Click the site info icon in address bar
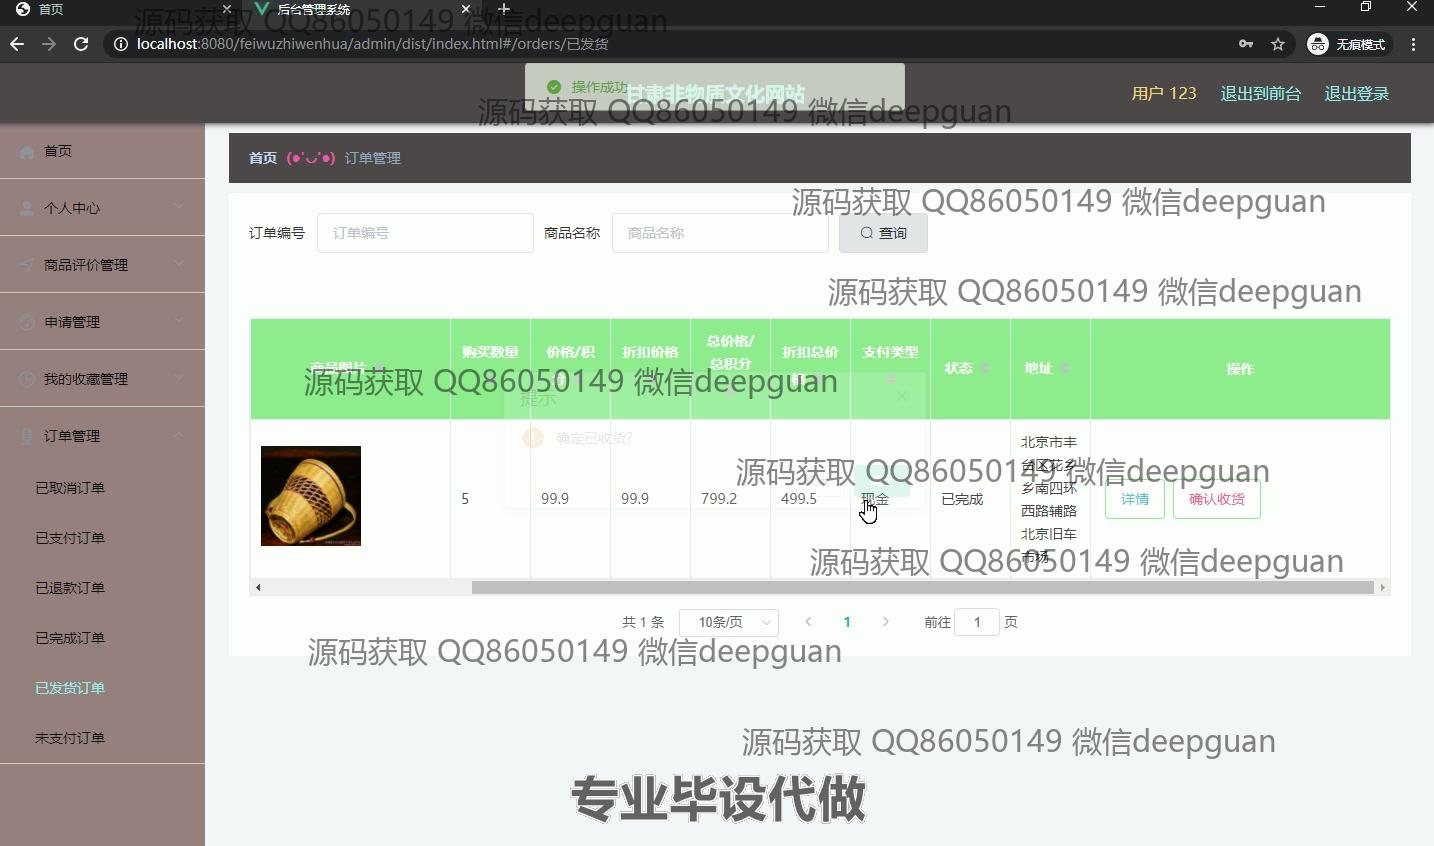Screen dimensions: 1434x846 (120, 44)
